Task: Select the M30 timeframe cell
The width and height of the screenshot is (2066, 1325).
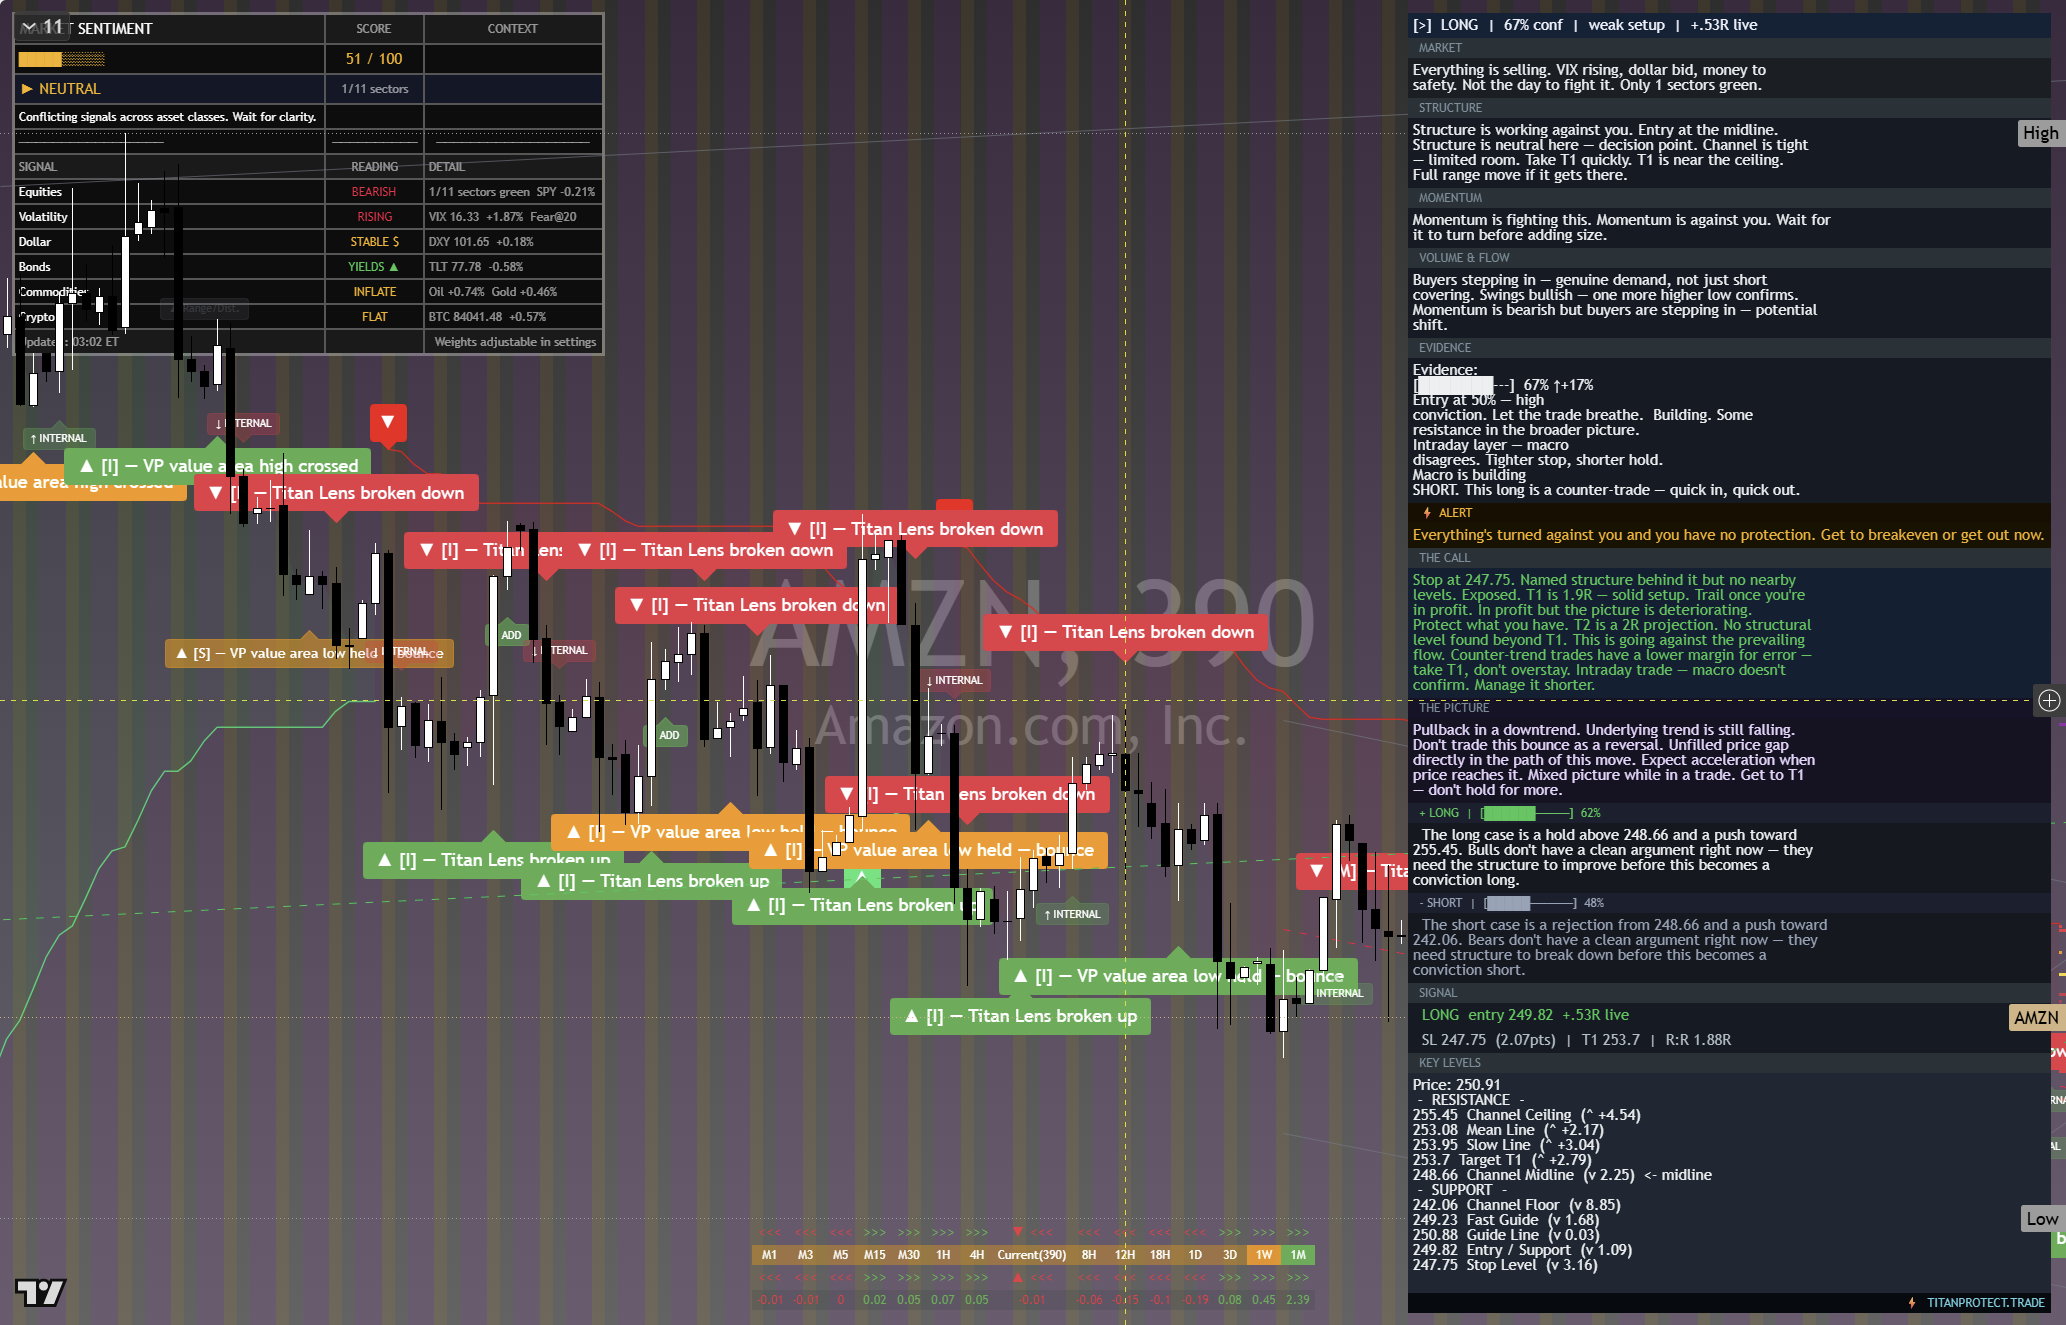Action: pyautogui.click(x=909, y=1255)
